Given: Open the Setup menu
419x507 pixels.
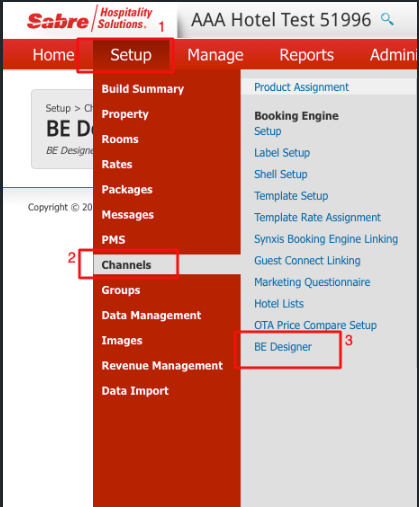Looking at the screenshot, I should (131, 55).
